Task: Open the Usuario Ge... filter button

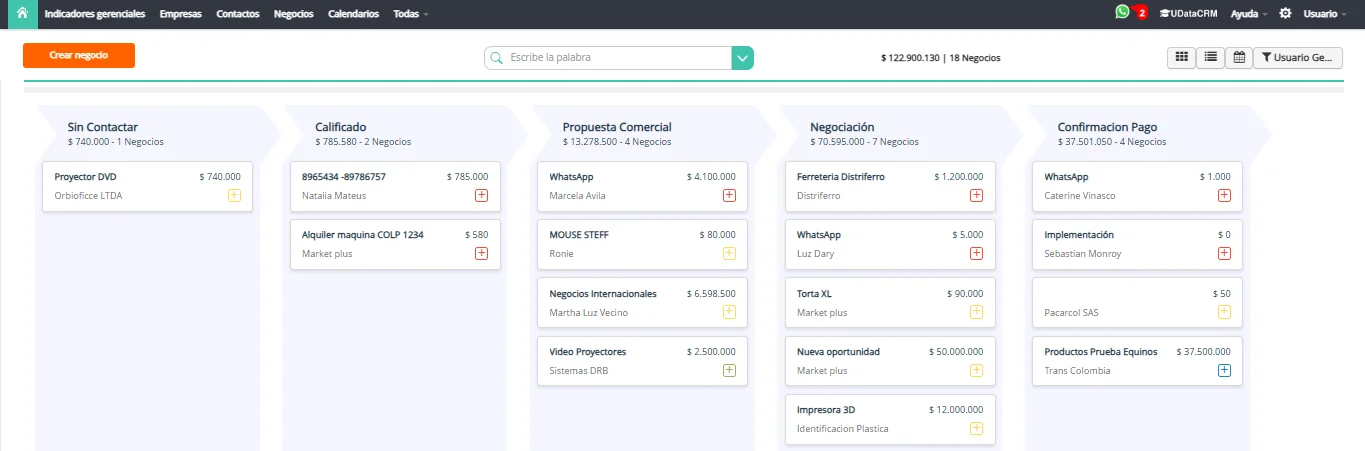Action: tap(1298, 58)
